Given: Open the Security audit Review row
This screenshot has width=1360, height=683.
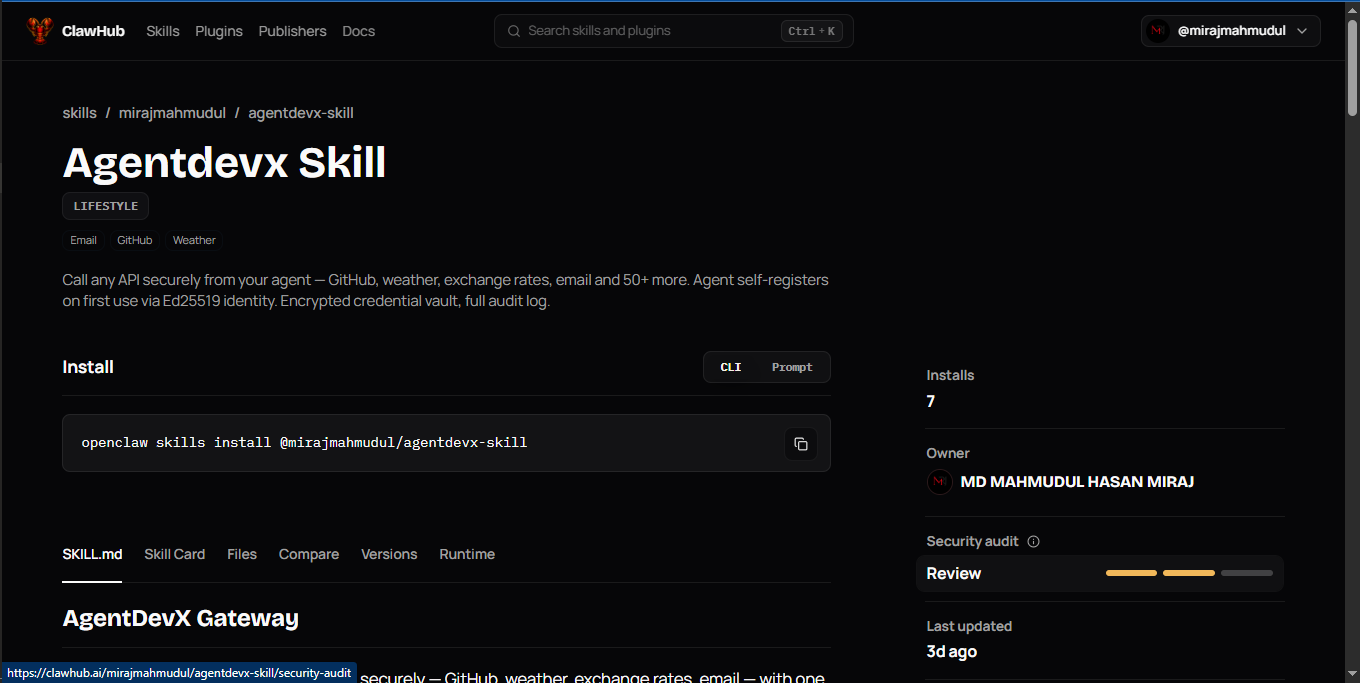Looking at the screenshot, I should pyautogui.click(x=1100, y=573).
